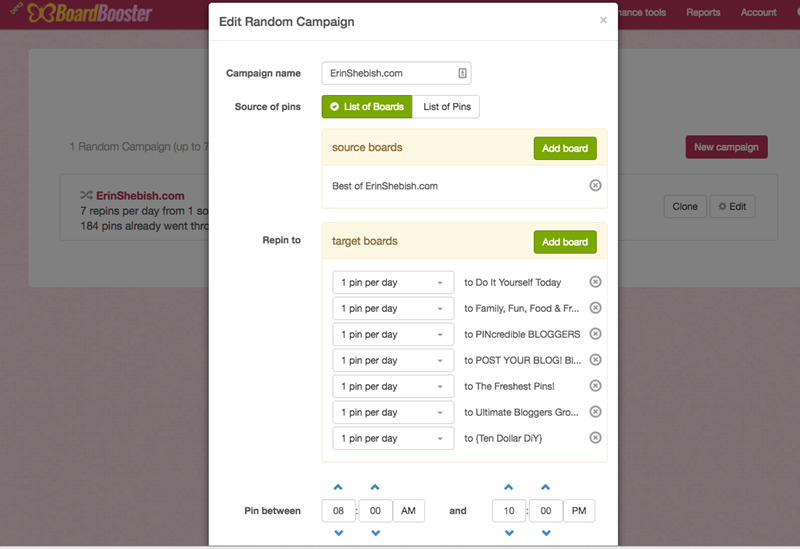Decrease the start hour with the down arrow
The image size is (800, 549).
coord(338,533)
